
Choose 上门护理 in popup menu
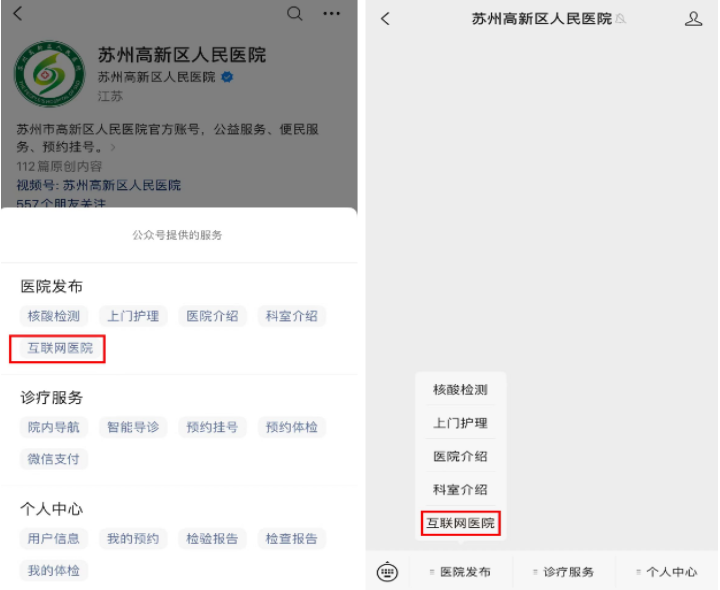tap(461, 423)
